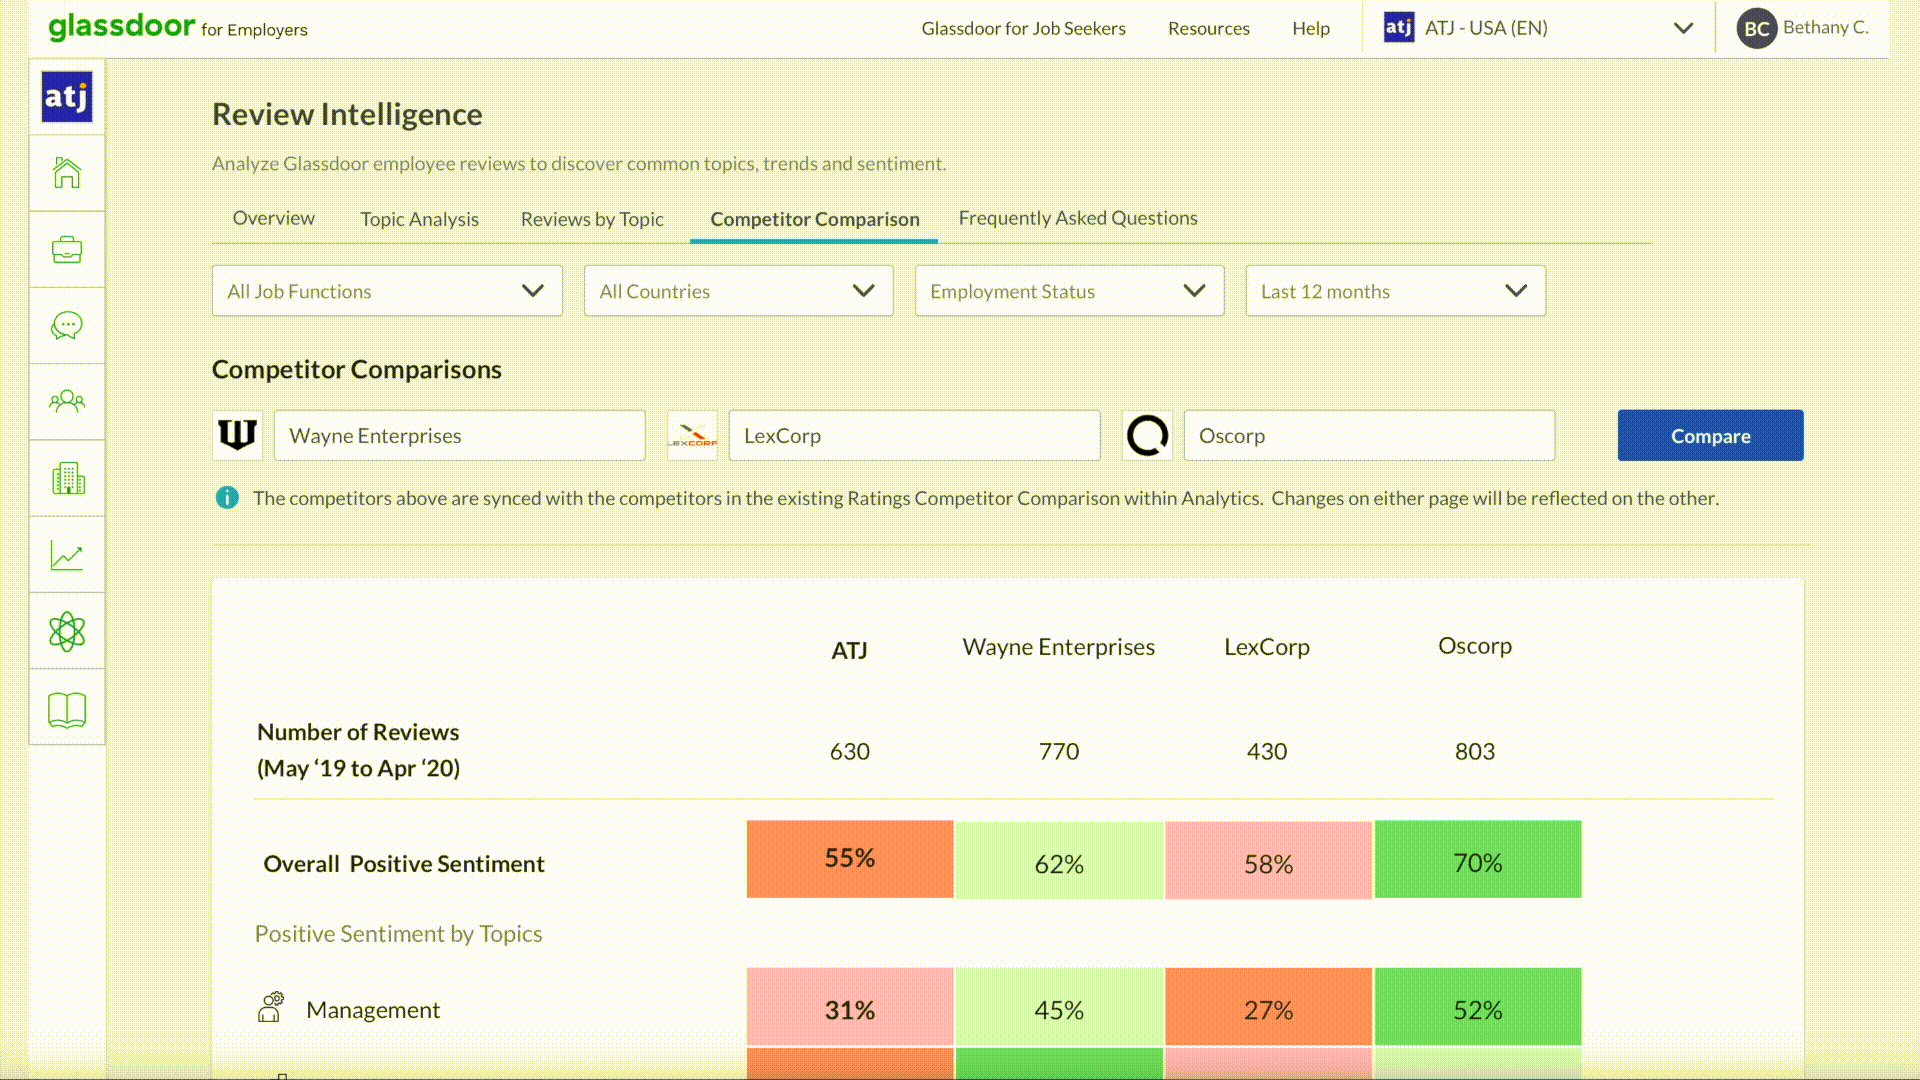
Task: Click the Oscorp column header
Action: point(1475,646)
